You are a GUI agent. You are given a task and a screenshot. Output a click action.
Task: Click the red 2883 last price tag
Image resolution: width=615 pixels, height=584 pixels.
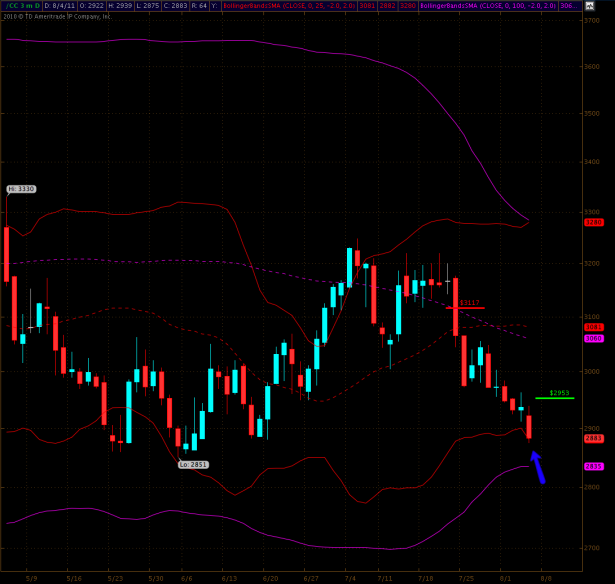tap(592, 438)
